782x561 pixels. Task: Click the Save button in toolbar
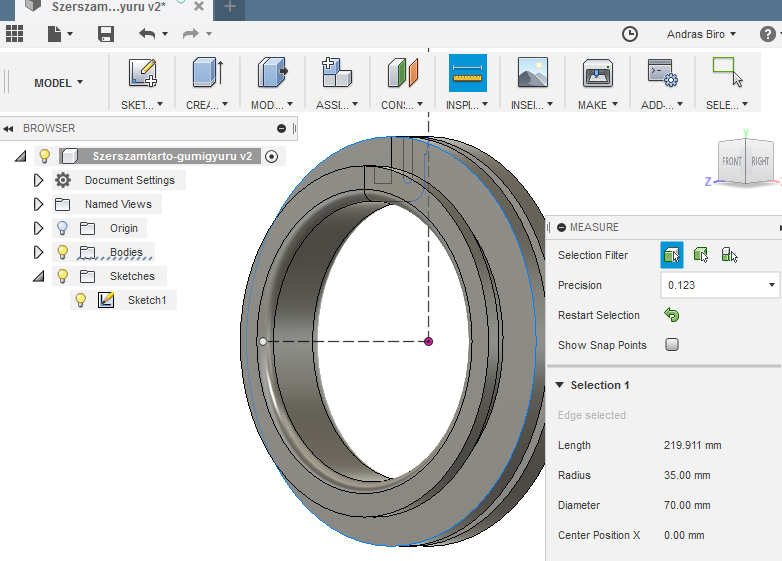click(105, 34)
